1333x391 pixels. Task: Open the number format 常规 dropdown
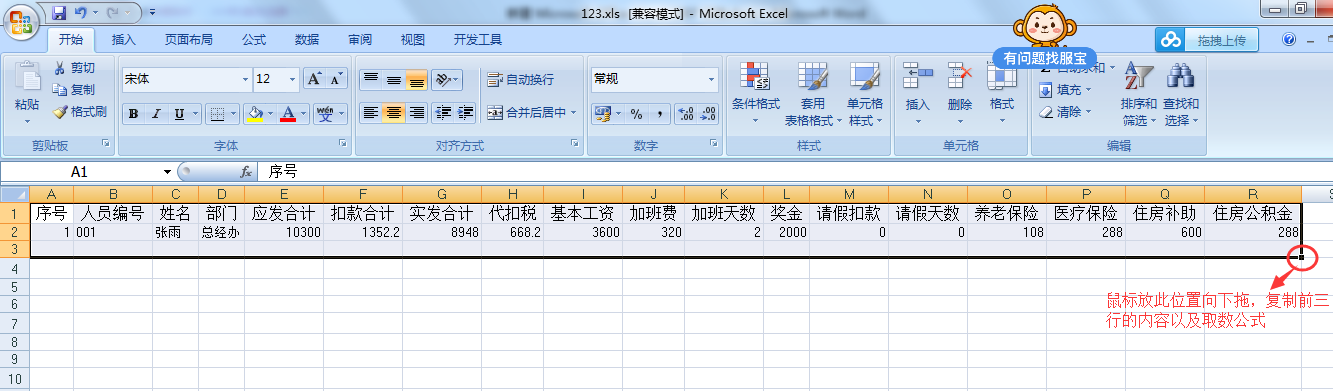pos(712,79)
